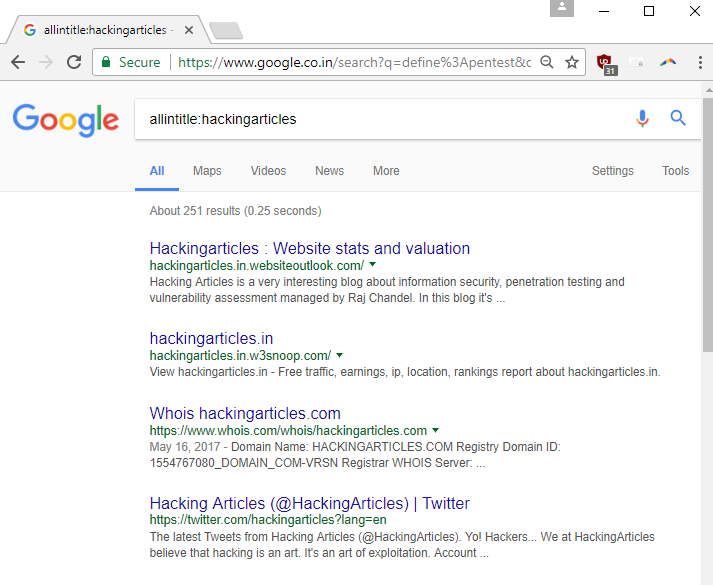
Task: Click the rainbow arc extension icon
Action: (668, 62)
